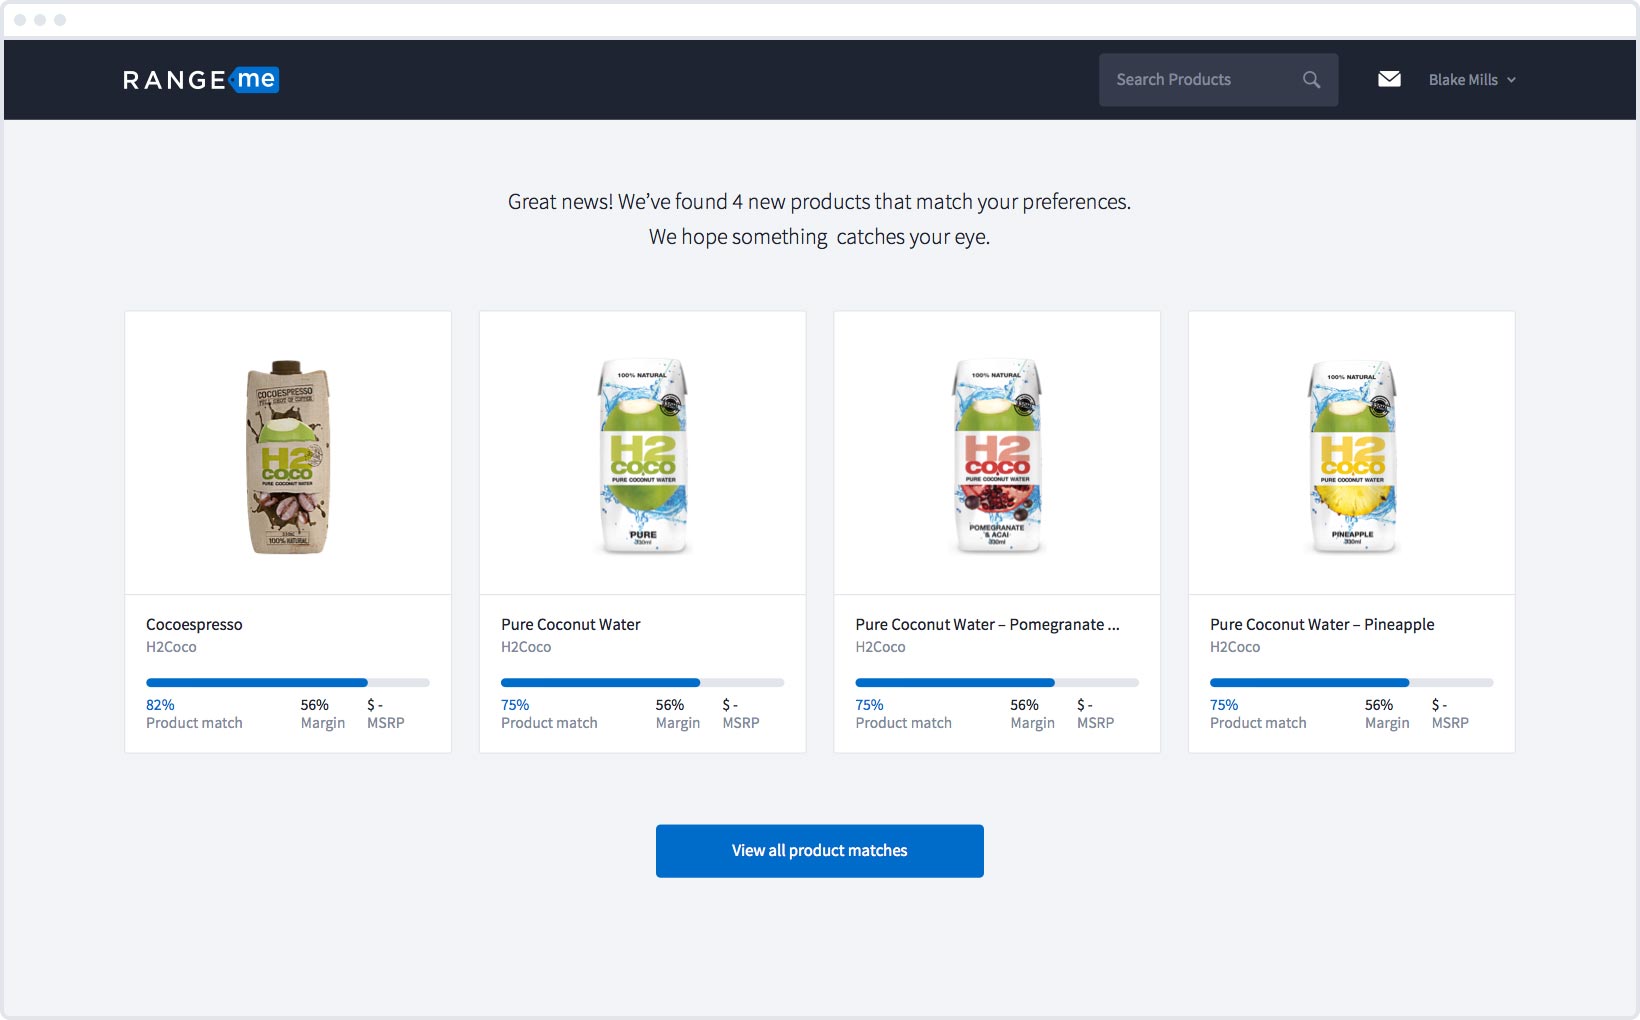Screen dimensions: 1640x1020
Task: Open Pure Coconut Water – Pomegranate title
Action: (986, 625)
